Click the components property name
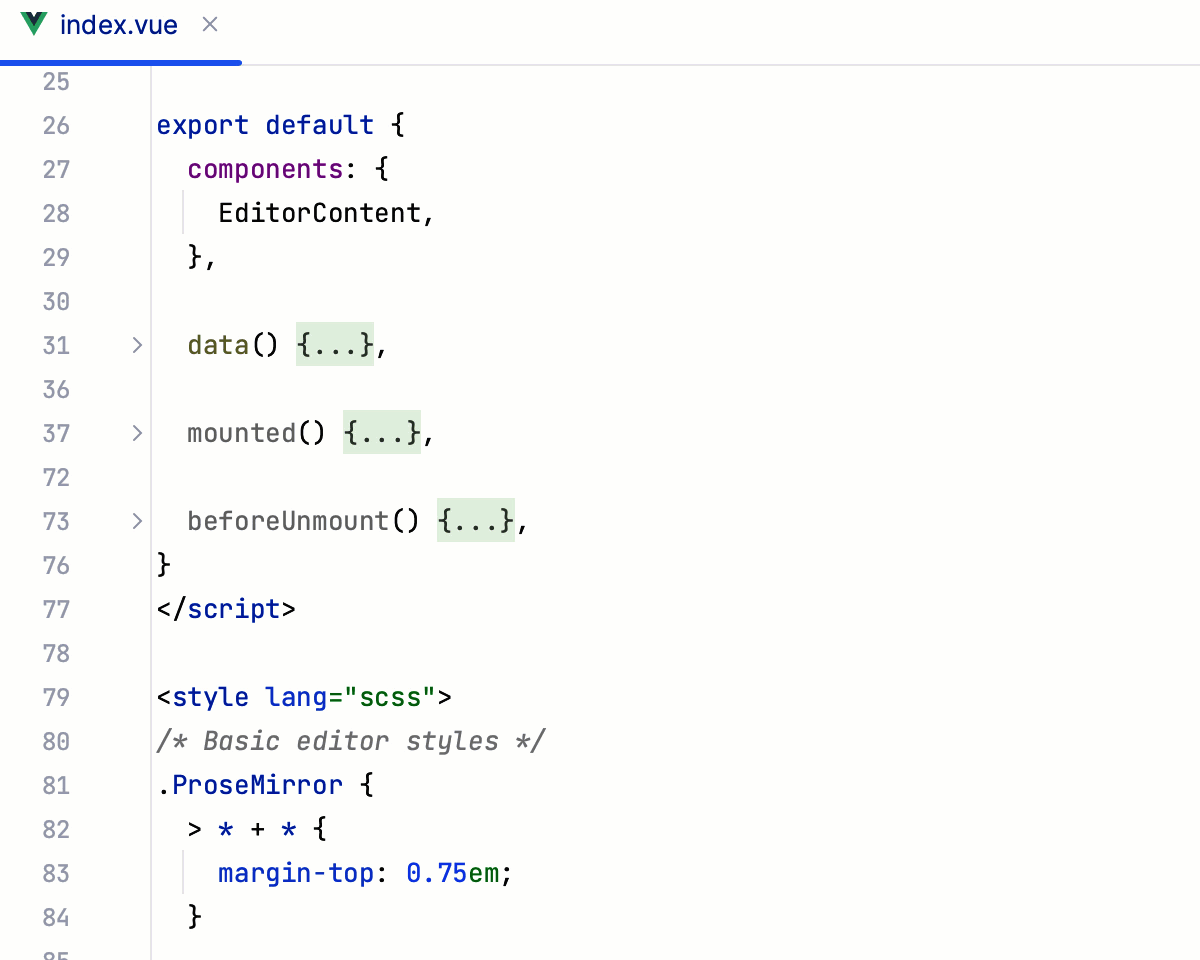This screenshot has width=1200, height=960. [x=265, y=169]
